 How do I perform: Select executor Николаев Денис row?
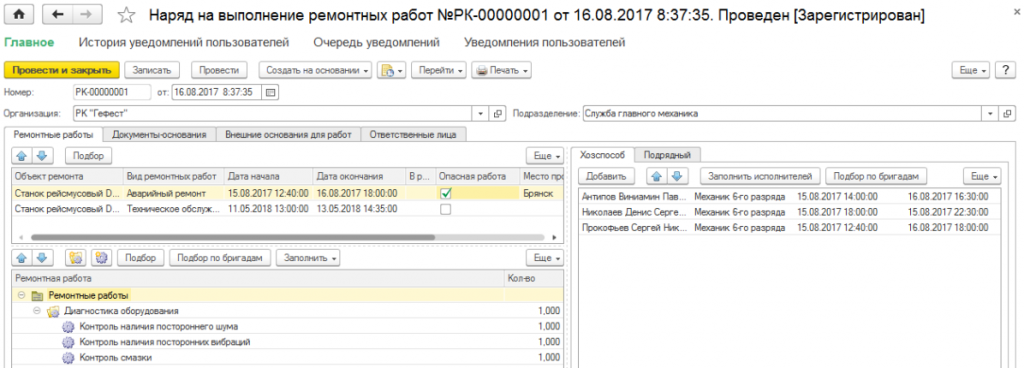point(789,211)
